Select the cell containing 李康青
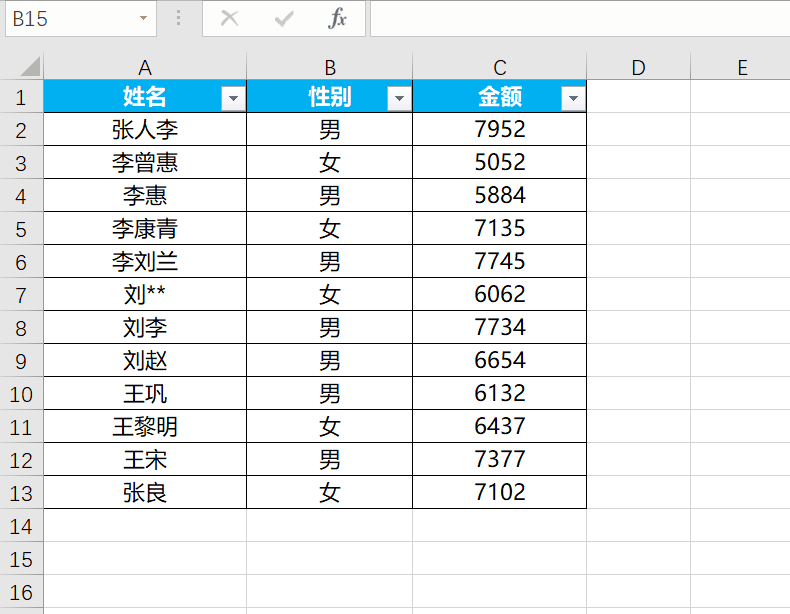This screenshot has height=614, width=790. [145, 228]
